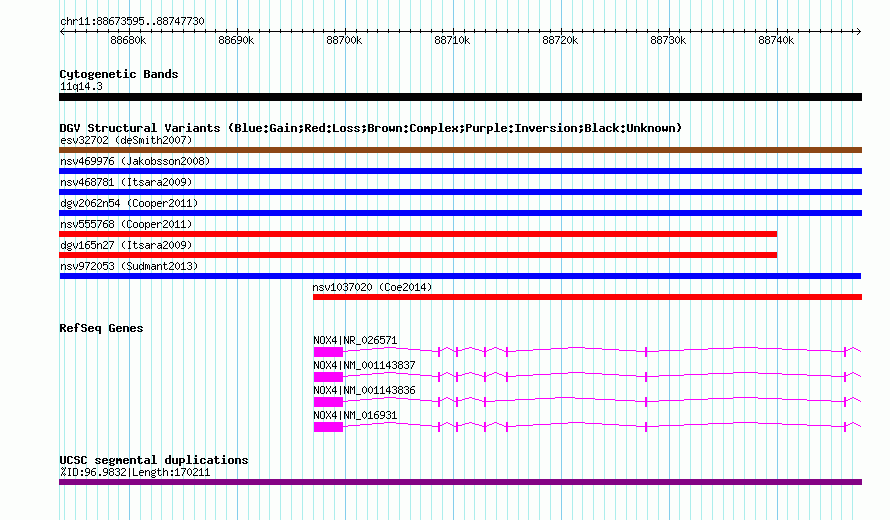890x520 pixels.
Task: Click the NOX4|NM_001143836 transcript label
Action: click(364, 391)
